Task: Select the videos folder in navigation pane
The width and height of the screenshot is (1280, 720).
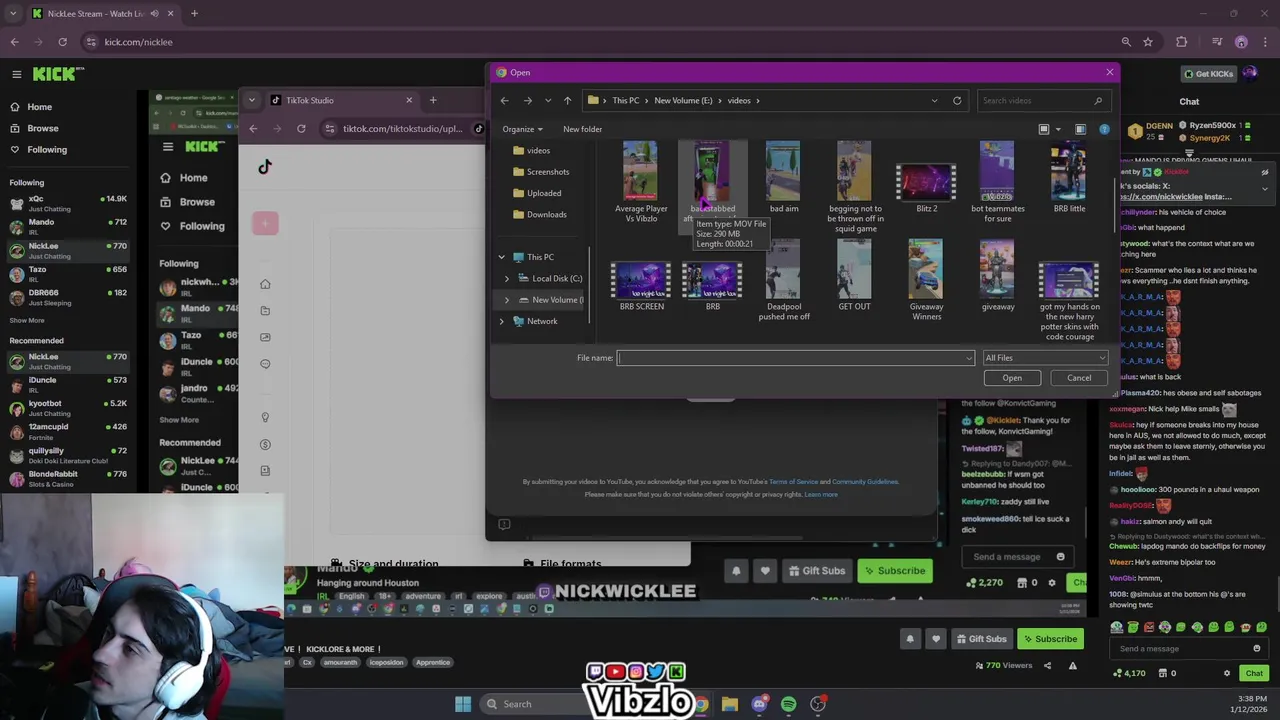Action: point(538,150)
